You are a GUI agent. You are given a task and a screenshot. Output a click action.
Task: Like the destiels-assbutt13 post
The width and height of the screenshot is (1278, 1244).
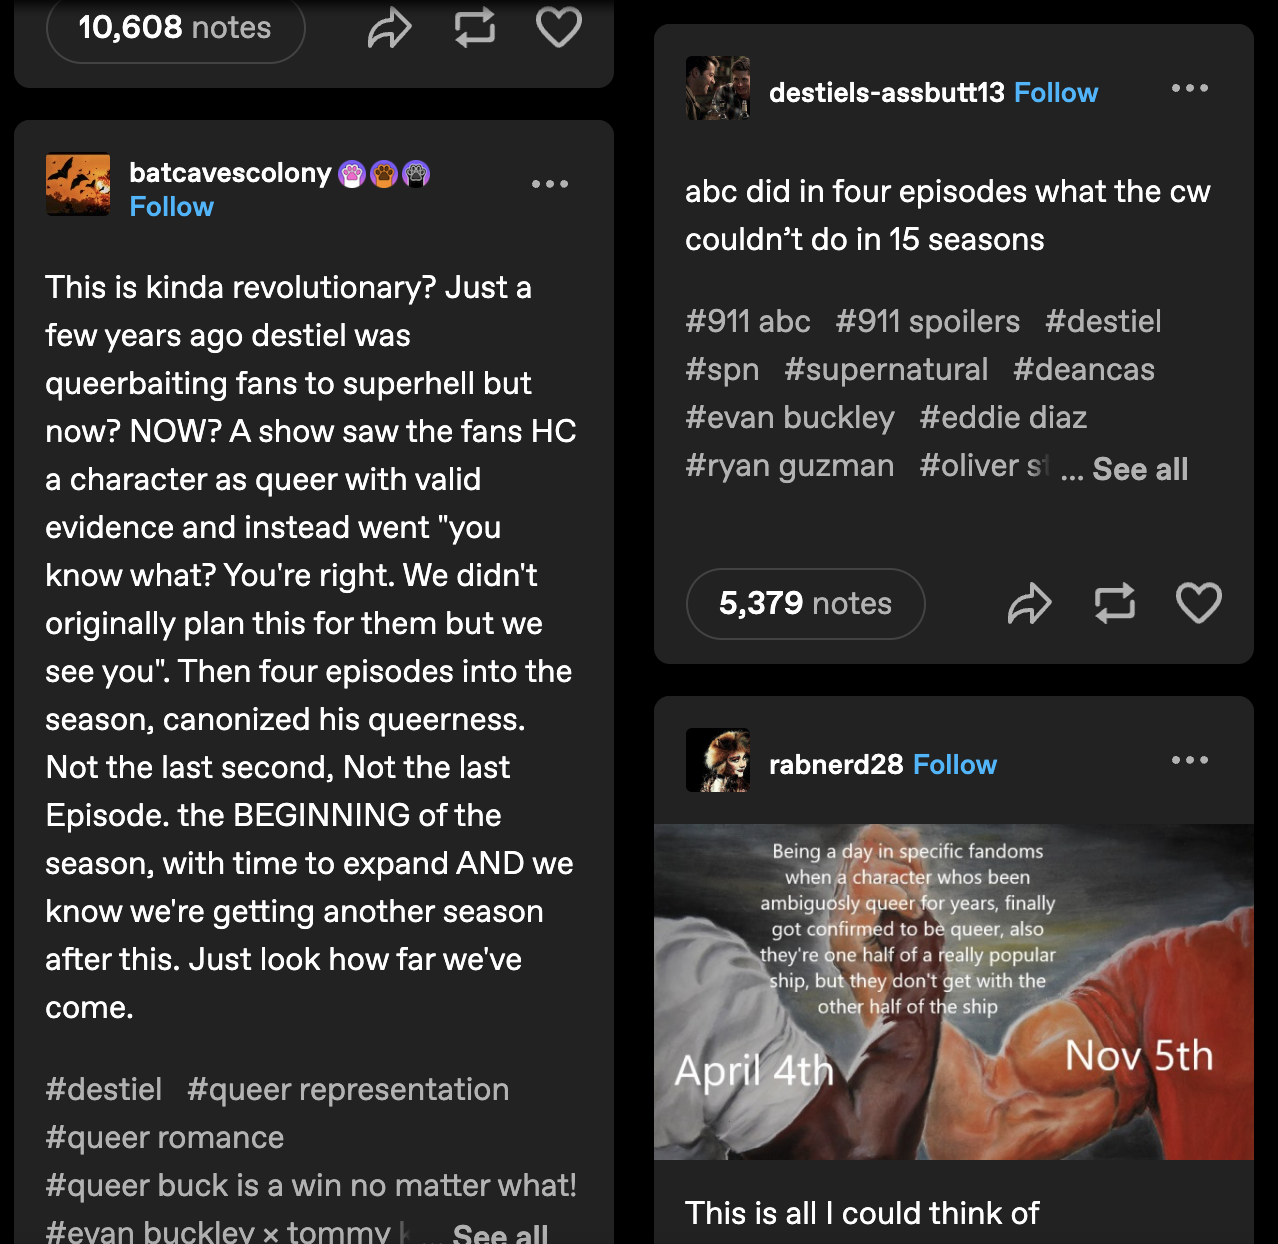point(1198,603)
